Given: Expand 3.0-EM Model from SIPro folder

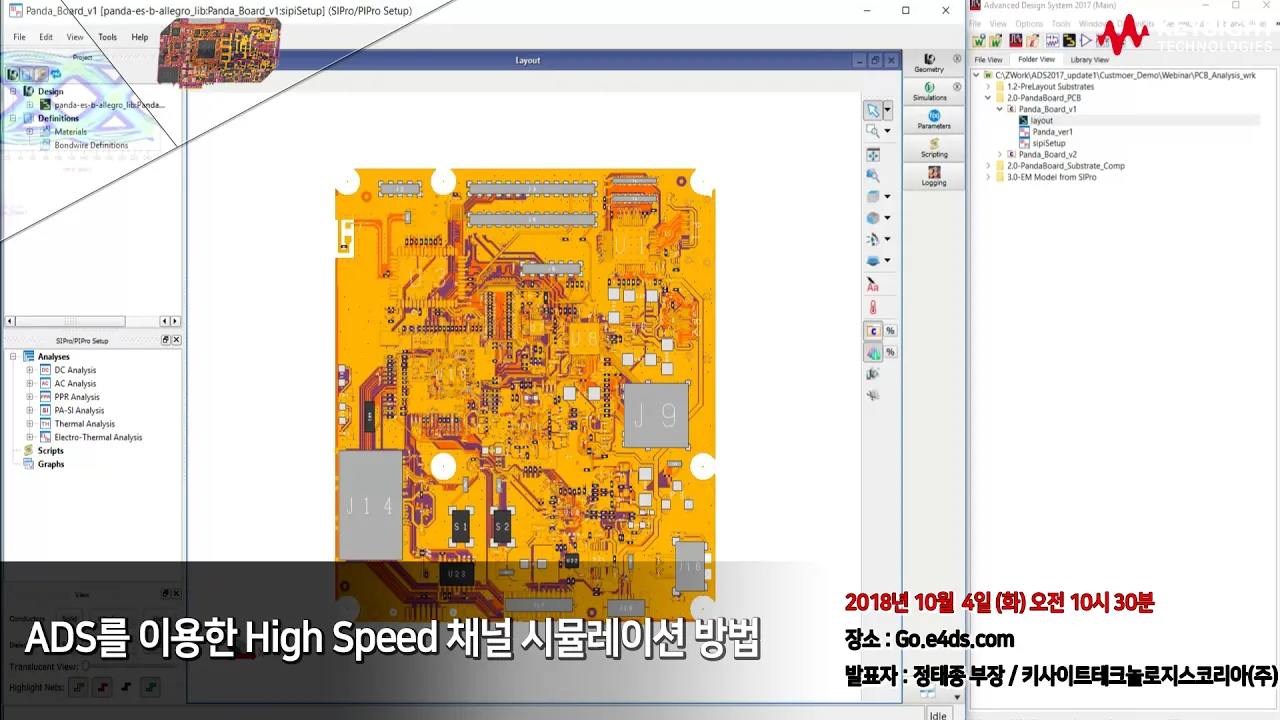Looking at the screenshot, I should (x=988, y=177).
